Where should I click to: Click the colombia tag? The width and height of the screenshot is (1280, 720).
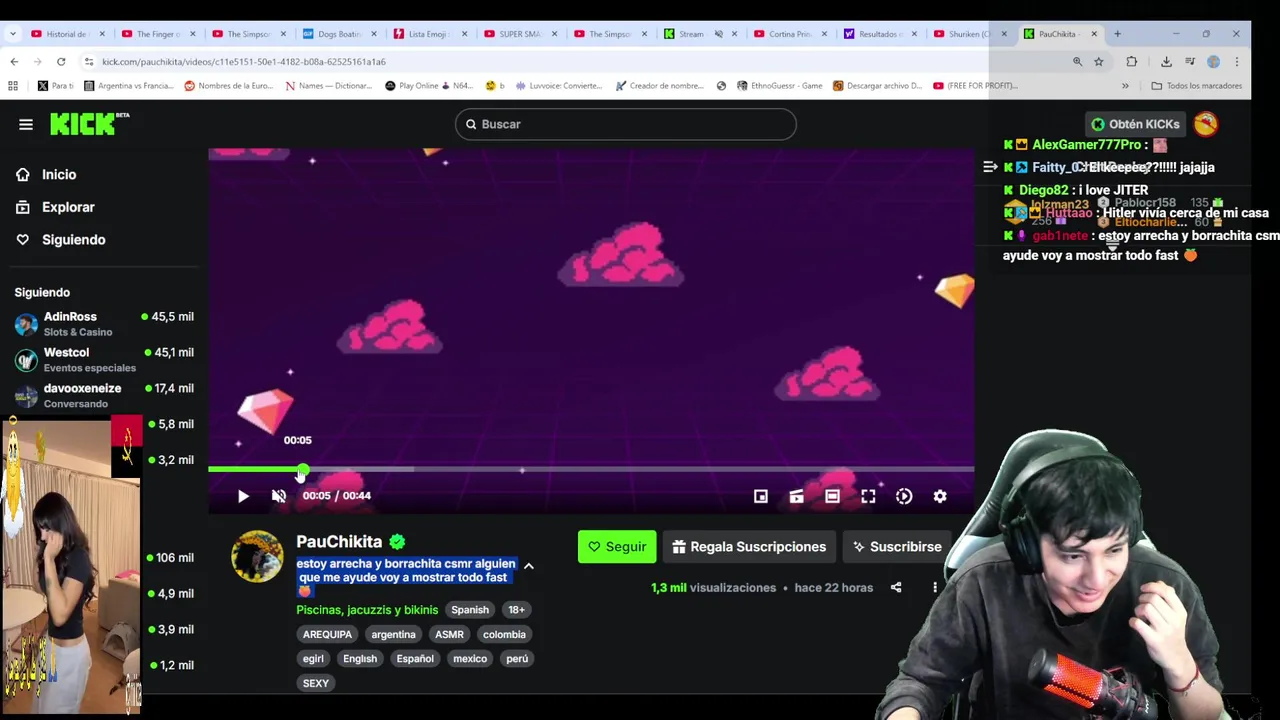click(504, 634)
